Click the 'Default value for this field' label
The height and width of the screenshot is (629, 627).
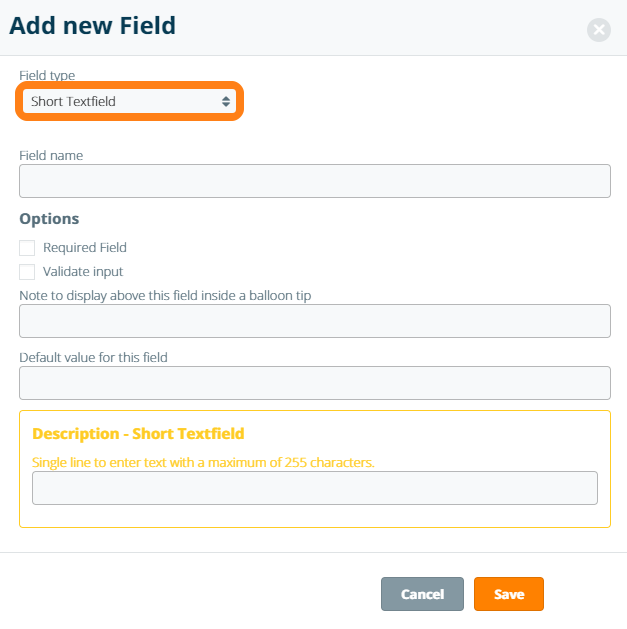pos(93,357)
